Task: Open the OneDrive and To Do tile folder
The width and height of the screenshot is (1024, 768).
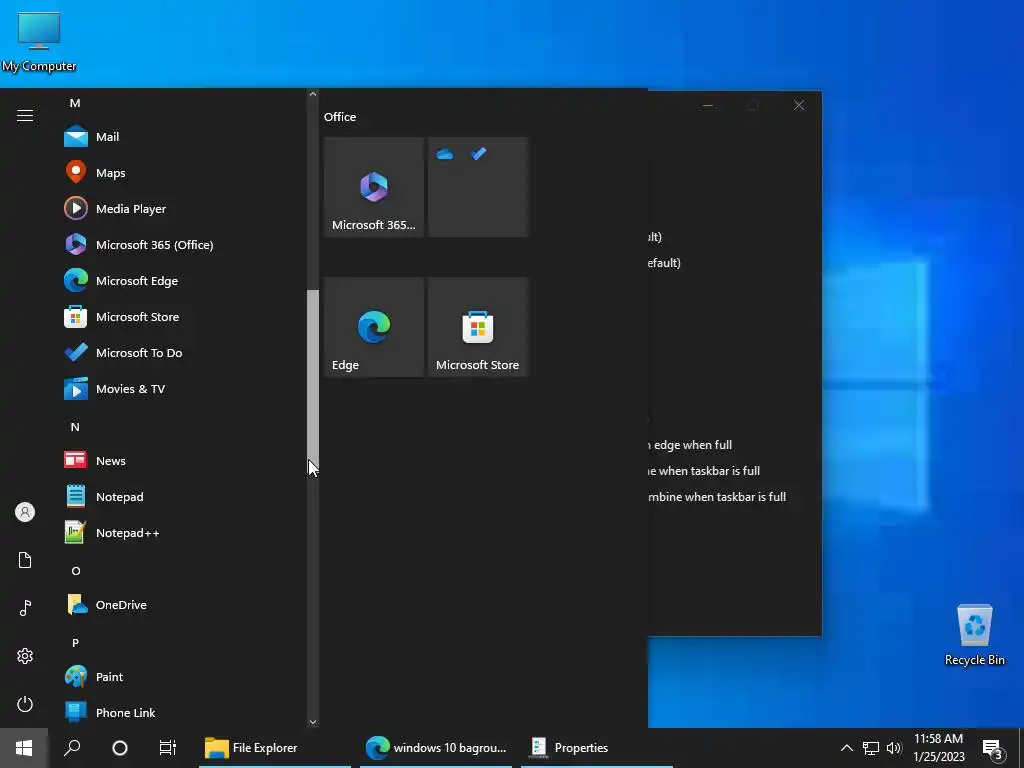Action: tap(477, 187)
